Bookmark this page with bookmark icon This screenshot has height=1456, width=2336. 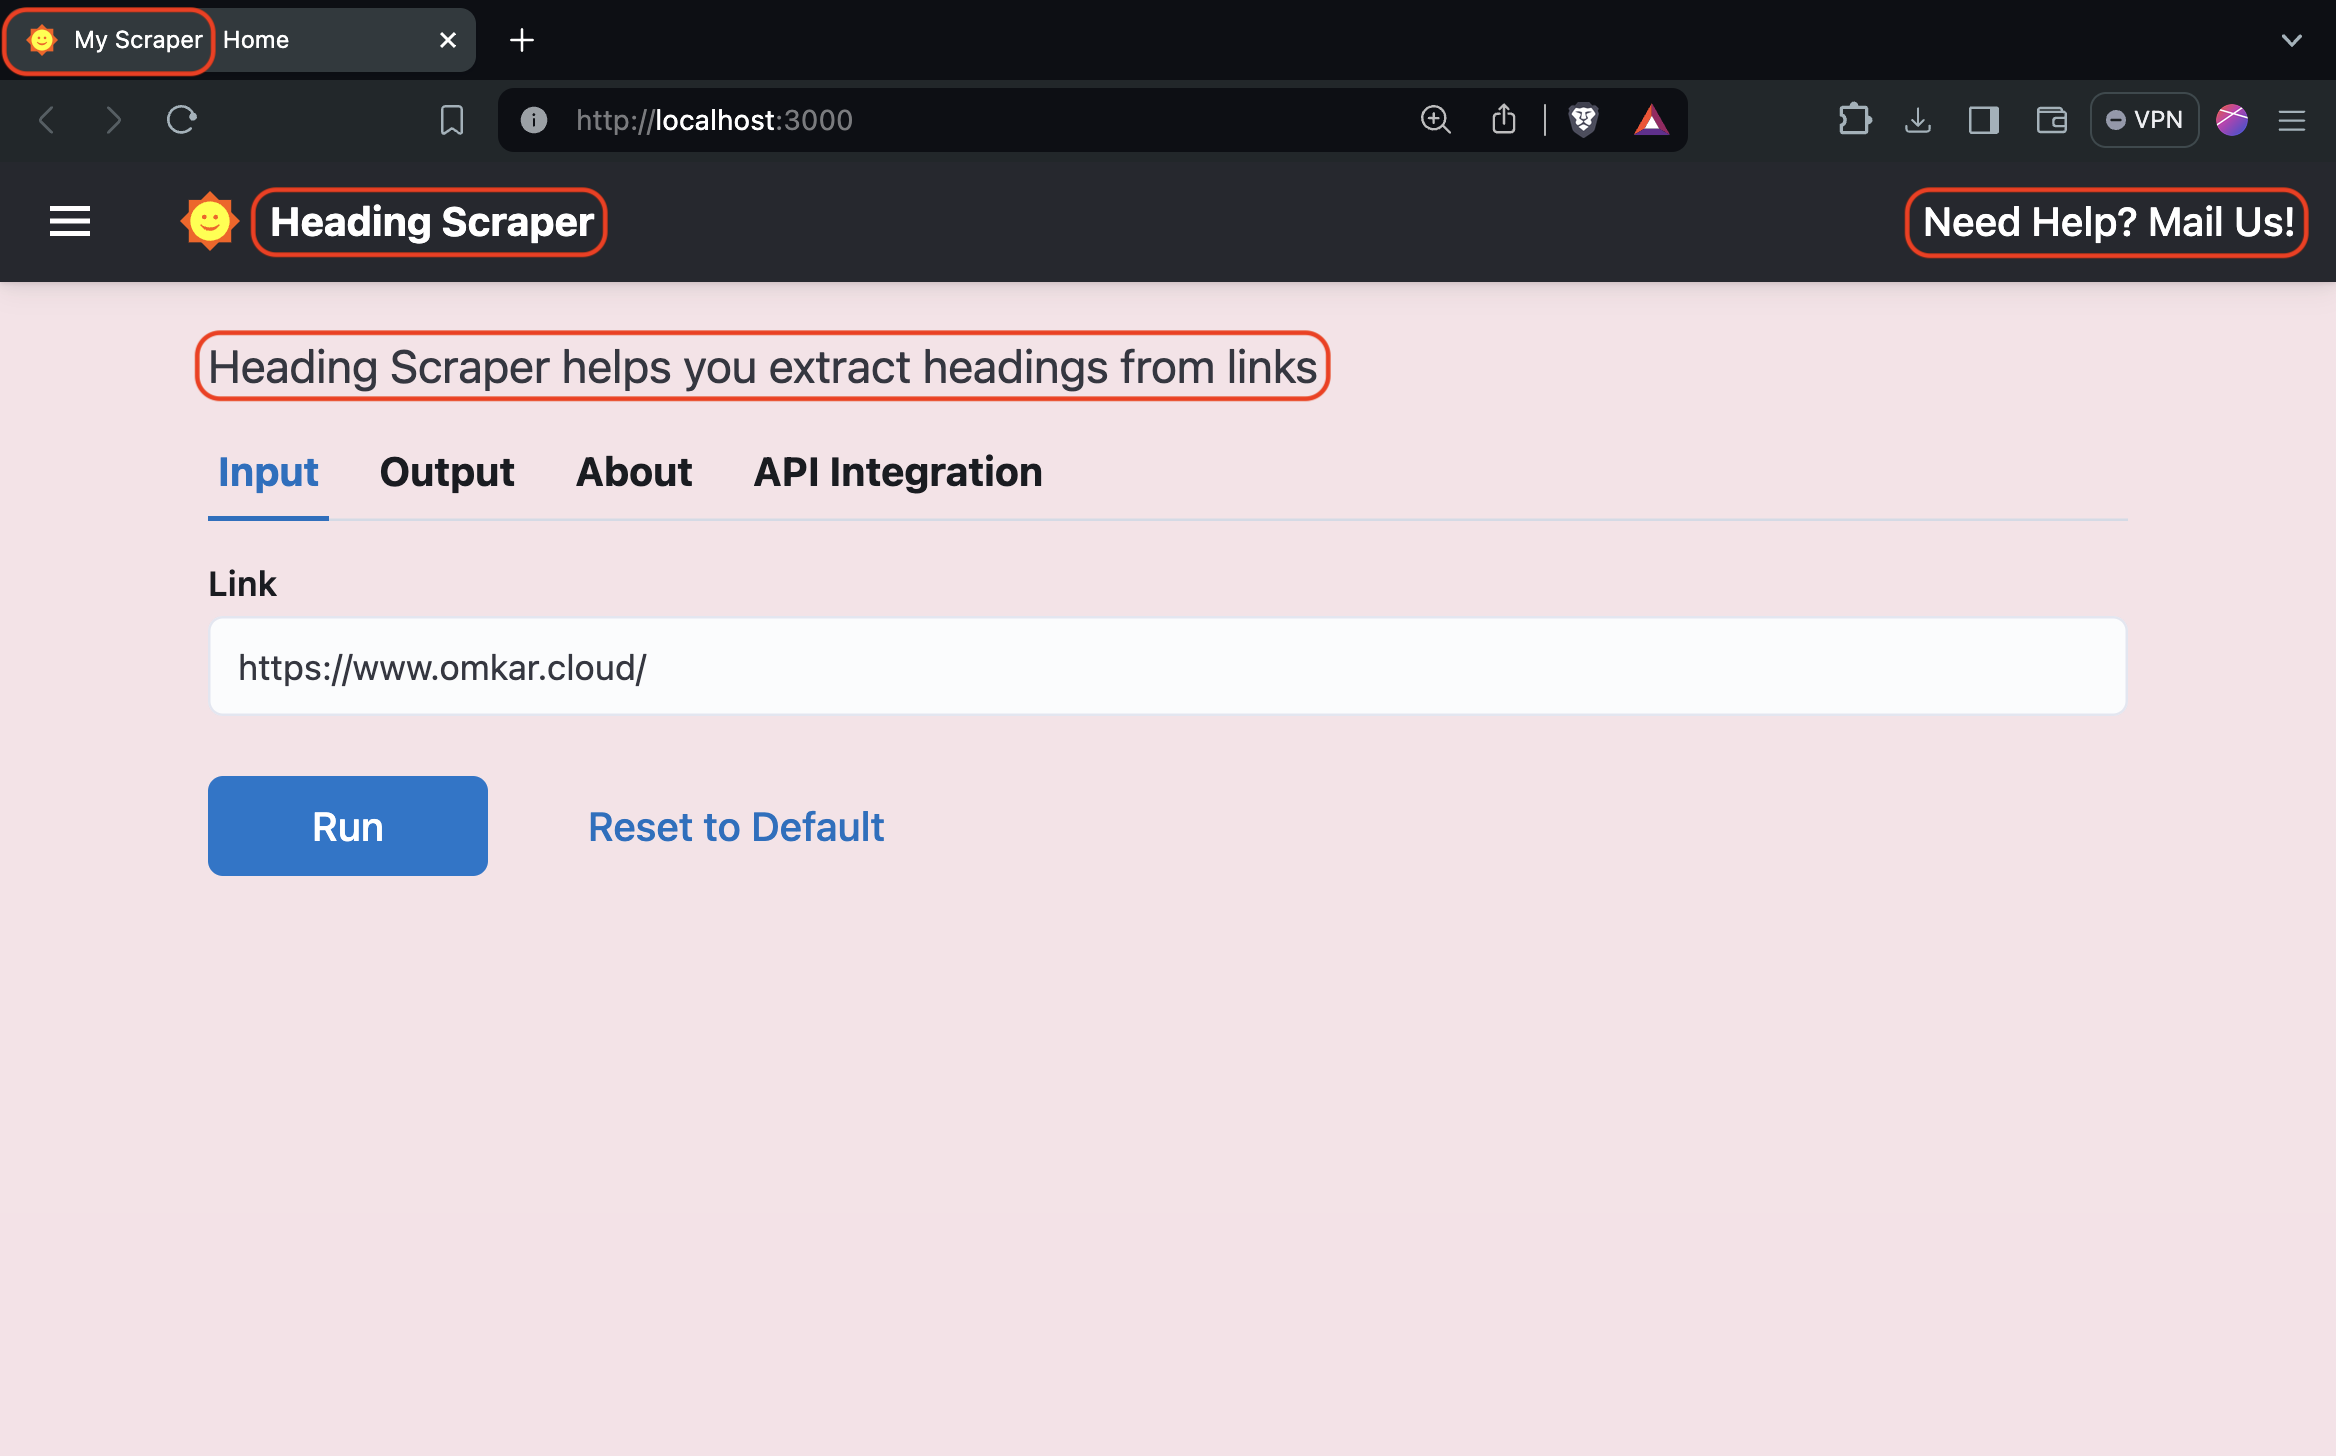[452, 120]
